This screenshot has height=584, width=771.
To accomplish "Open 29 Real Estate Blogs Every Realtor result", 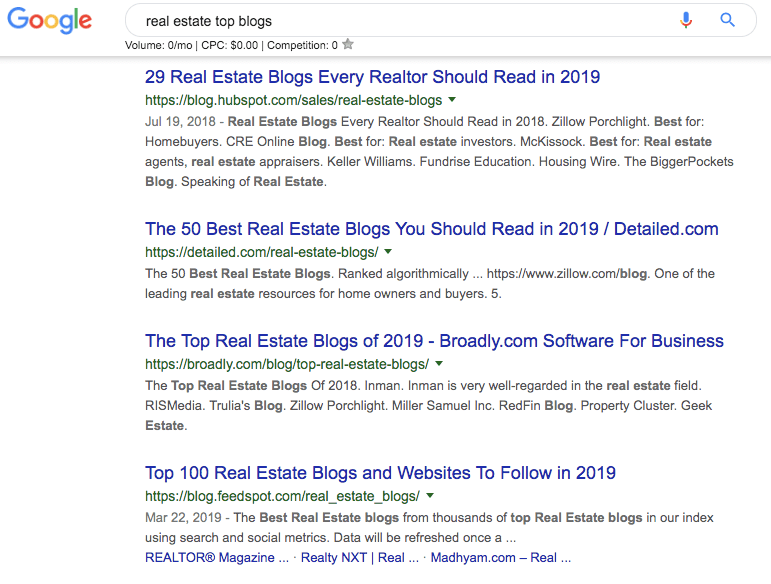I will tap(372, 77).
